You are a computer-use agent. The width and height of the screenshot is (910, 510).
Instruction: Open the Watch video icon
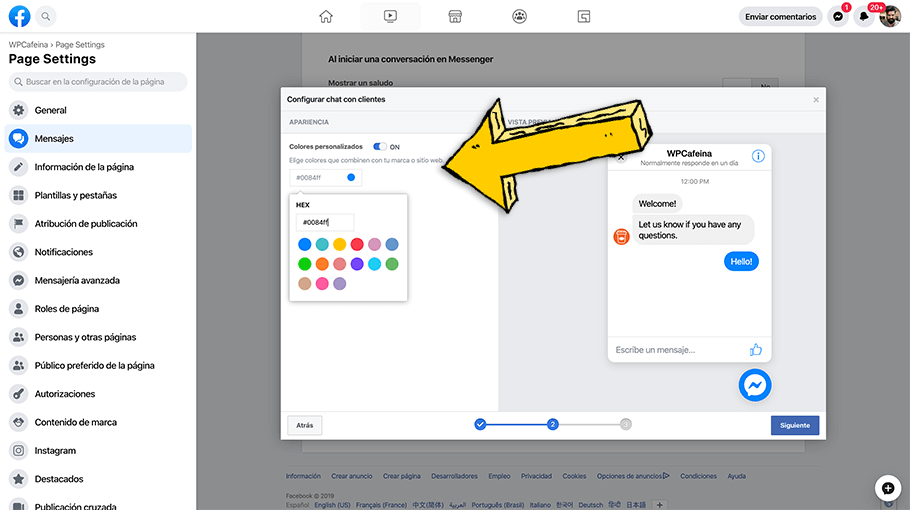click(391, 16)
